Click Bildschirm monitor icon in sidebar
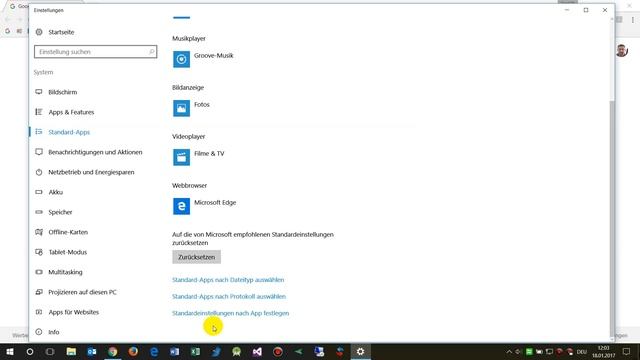The image size is (640, 360). pyautogui.click(x=39, y=92)
